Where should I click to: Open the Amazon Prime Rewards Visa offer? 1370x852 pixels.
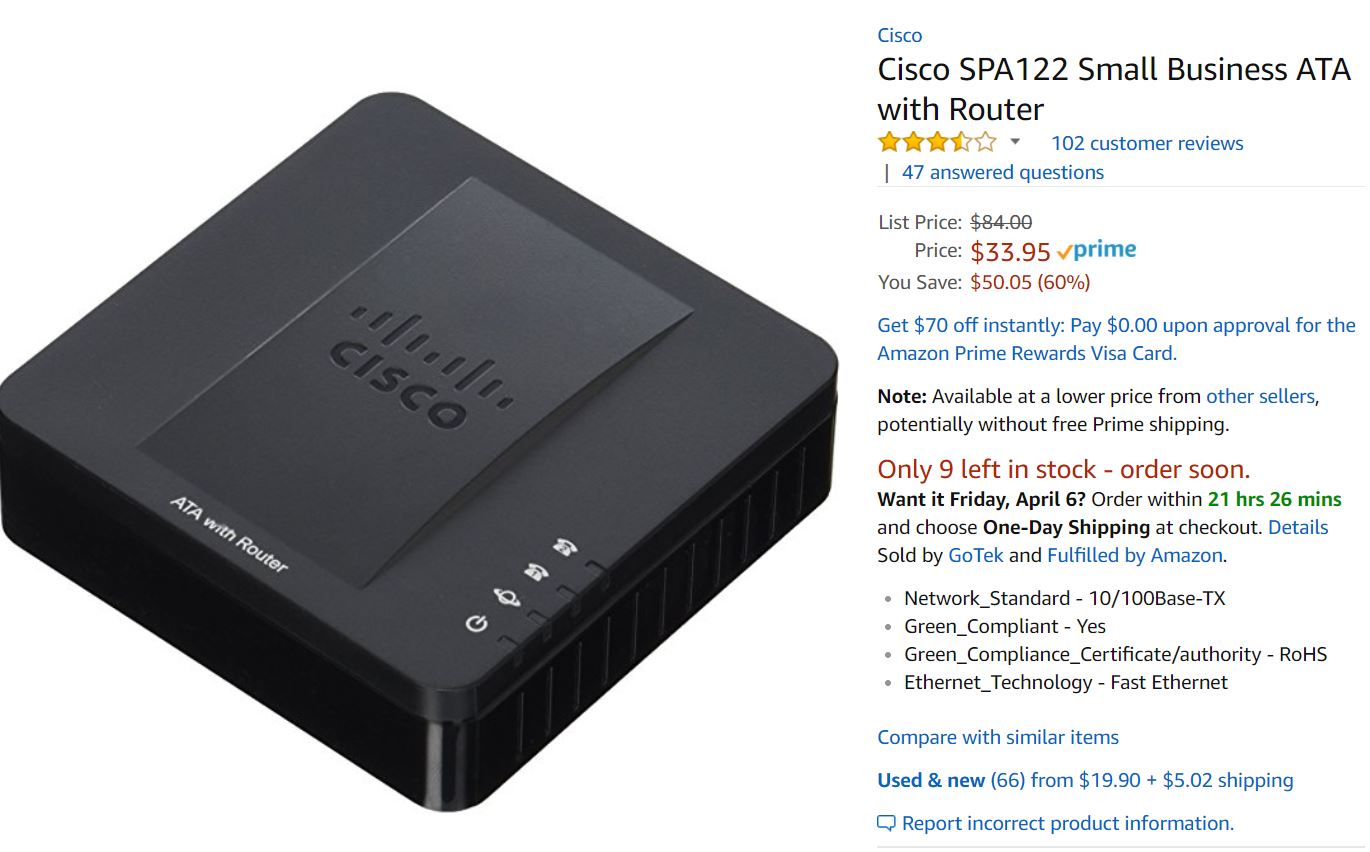click(1116, 339)
